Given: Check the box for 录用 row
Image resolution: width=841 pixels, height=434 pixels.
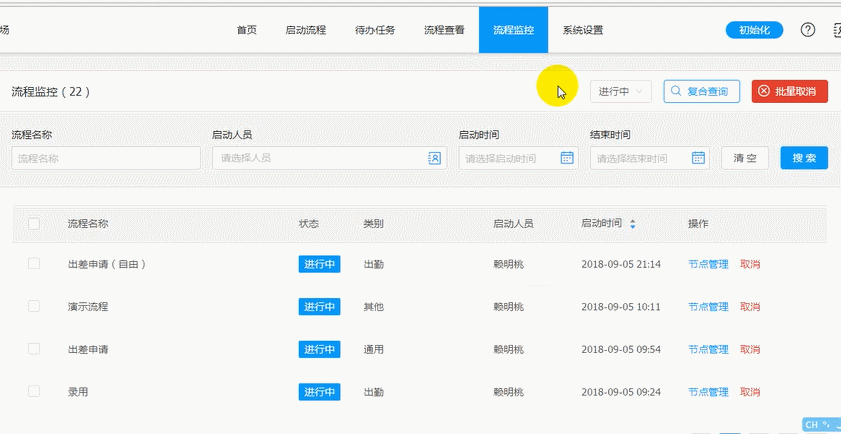Looking at the screenshot, I should tap(34, 392).
